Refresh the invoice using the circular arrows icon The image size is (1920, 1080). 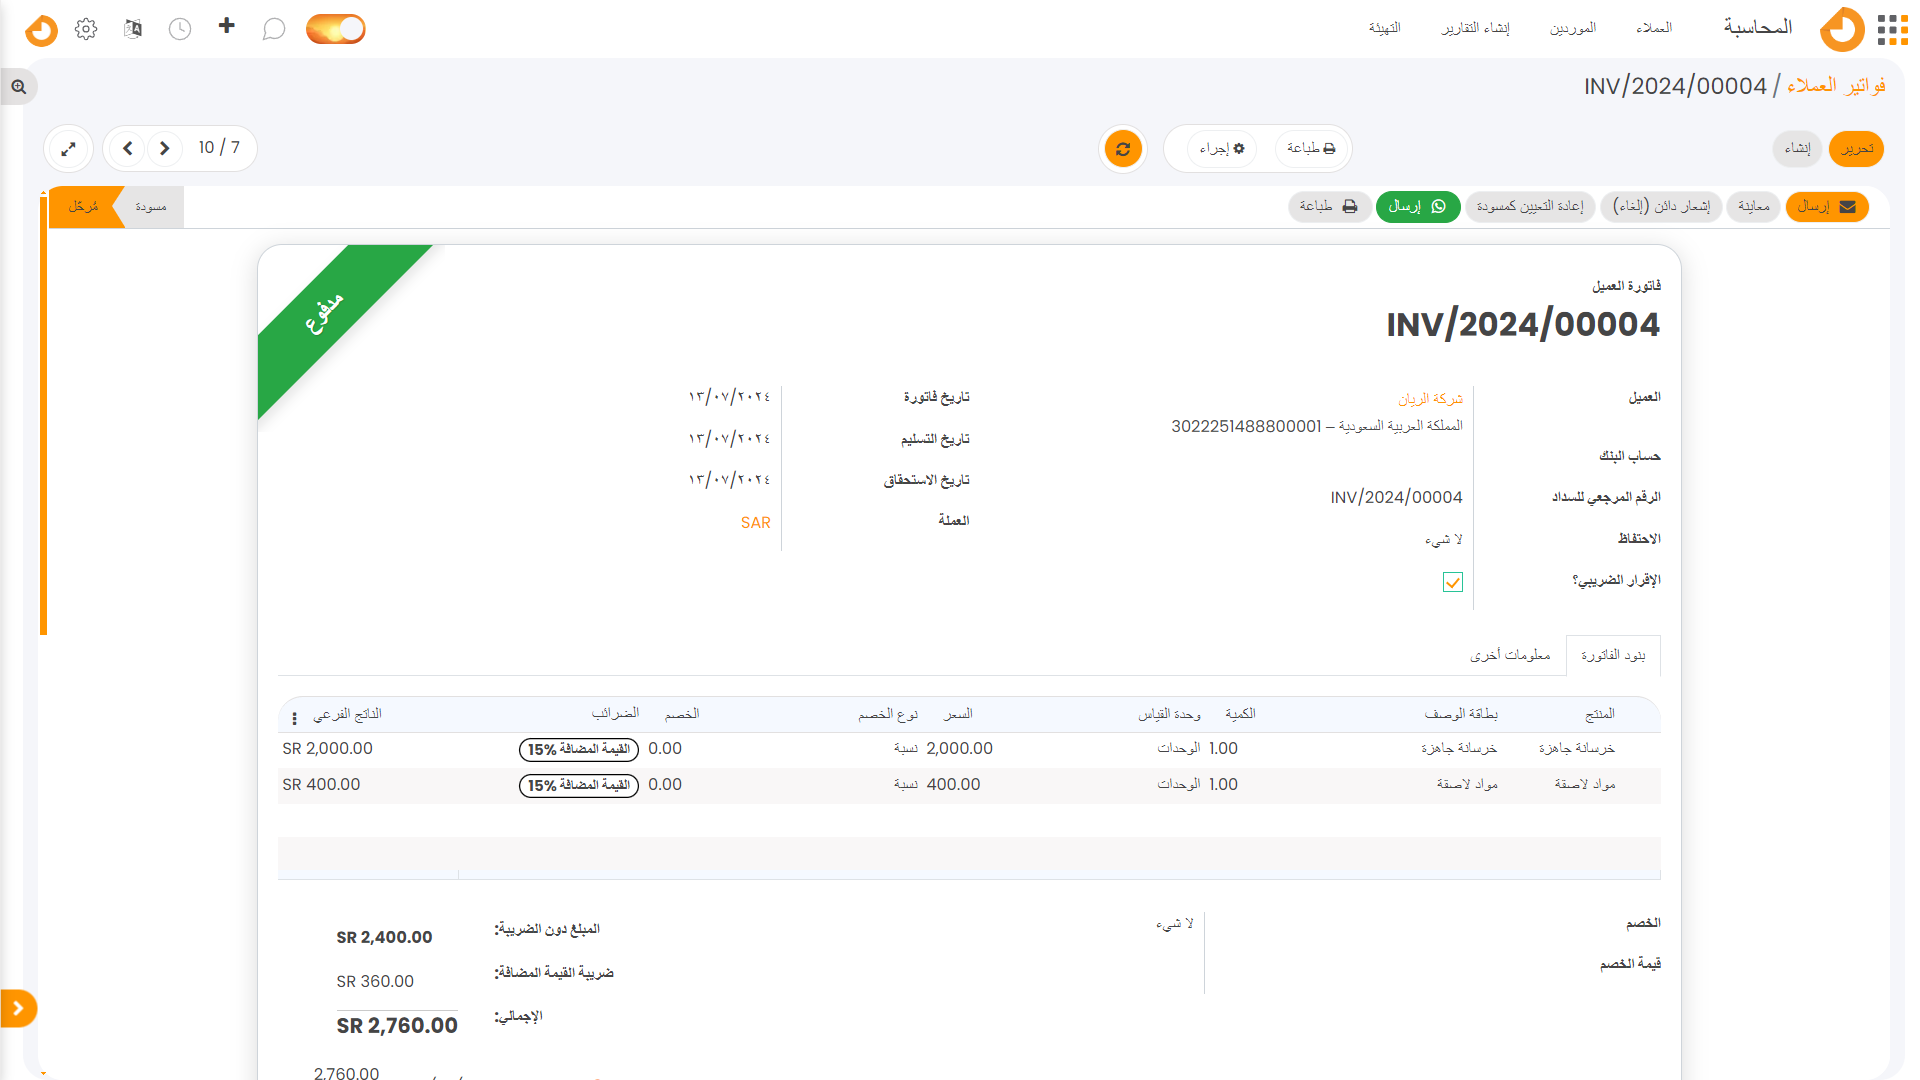tap(1123, 148)
